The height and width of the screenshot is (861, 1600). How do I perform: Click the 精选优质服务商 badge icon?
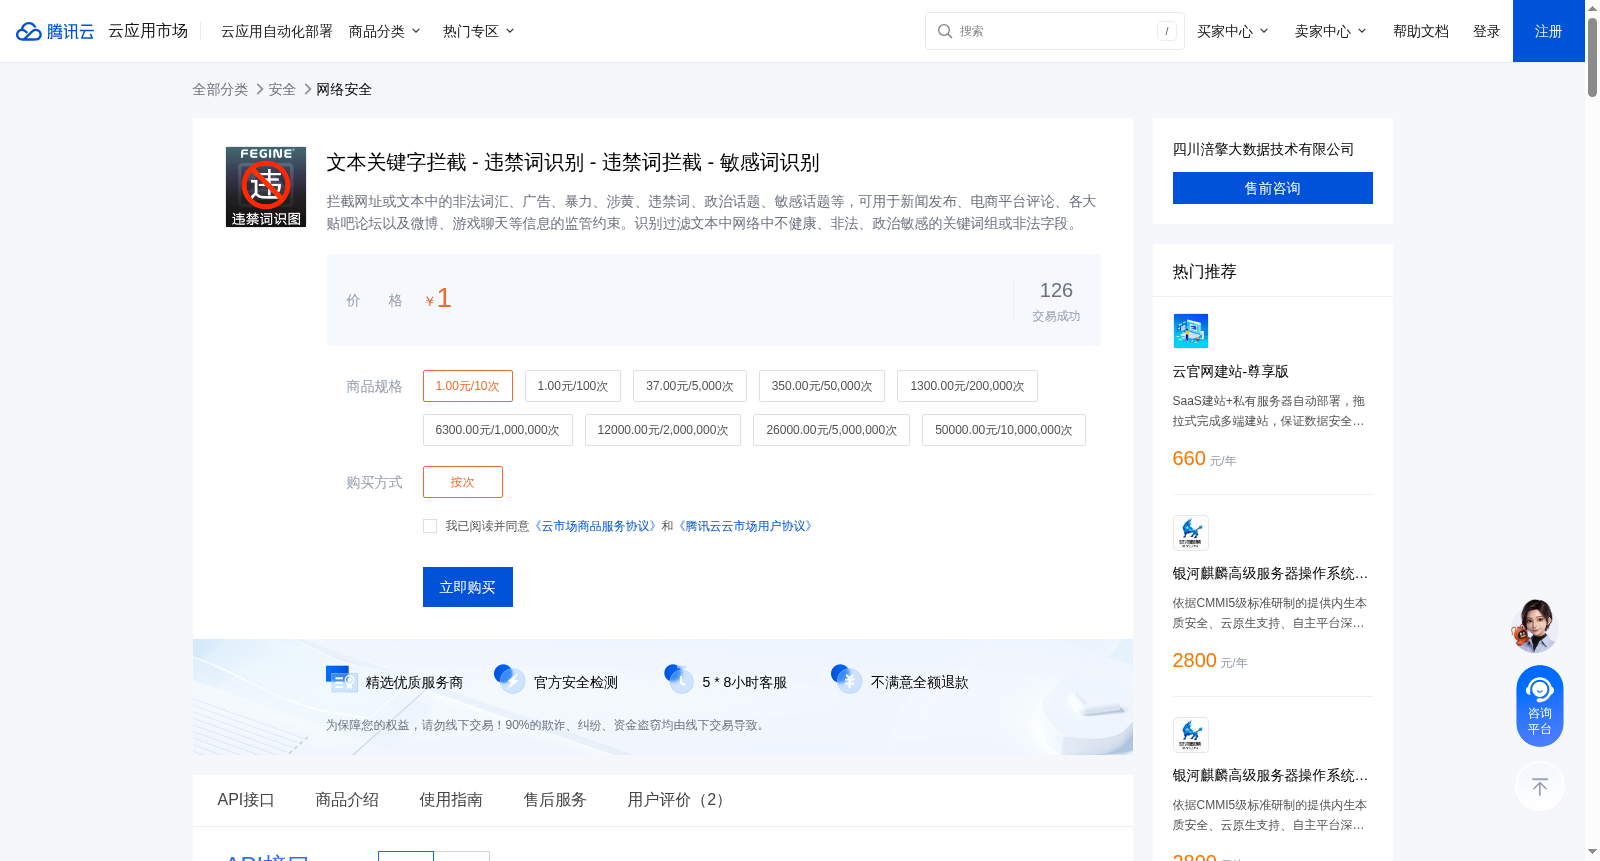pos(342,679)
